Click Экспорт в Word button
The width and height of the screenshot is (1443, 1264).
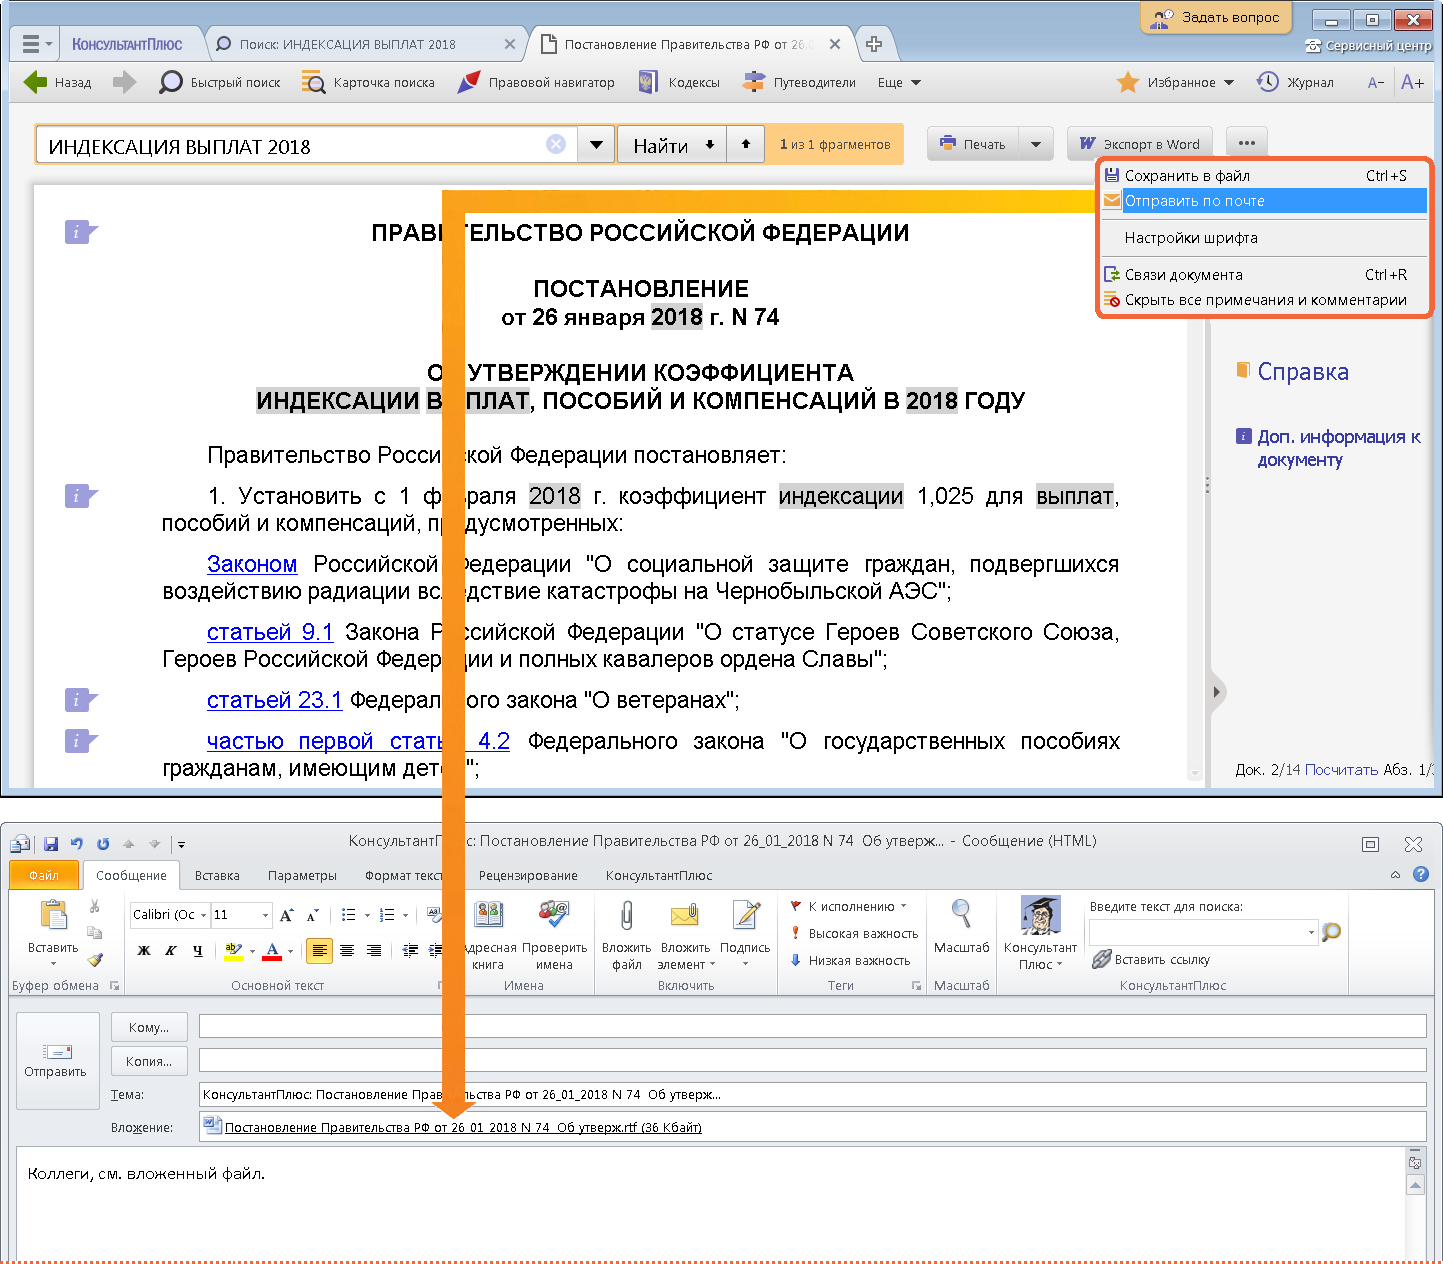tap(1140, 144)
